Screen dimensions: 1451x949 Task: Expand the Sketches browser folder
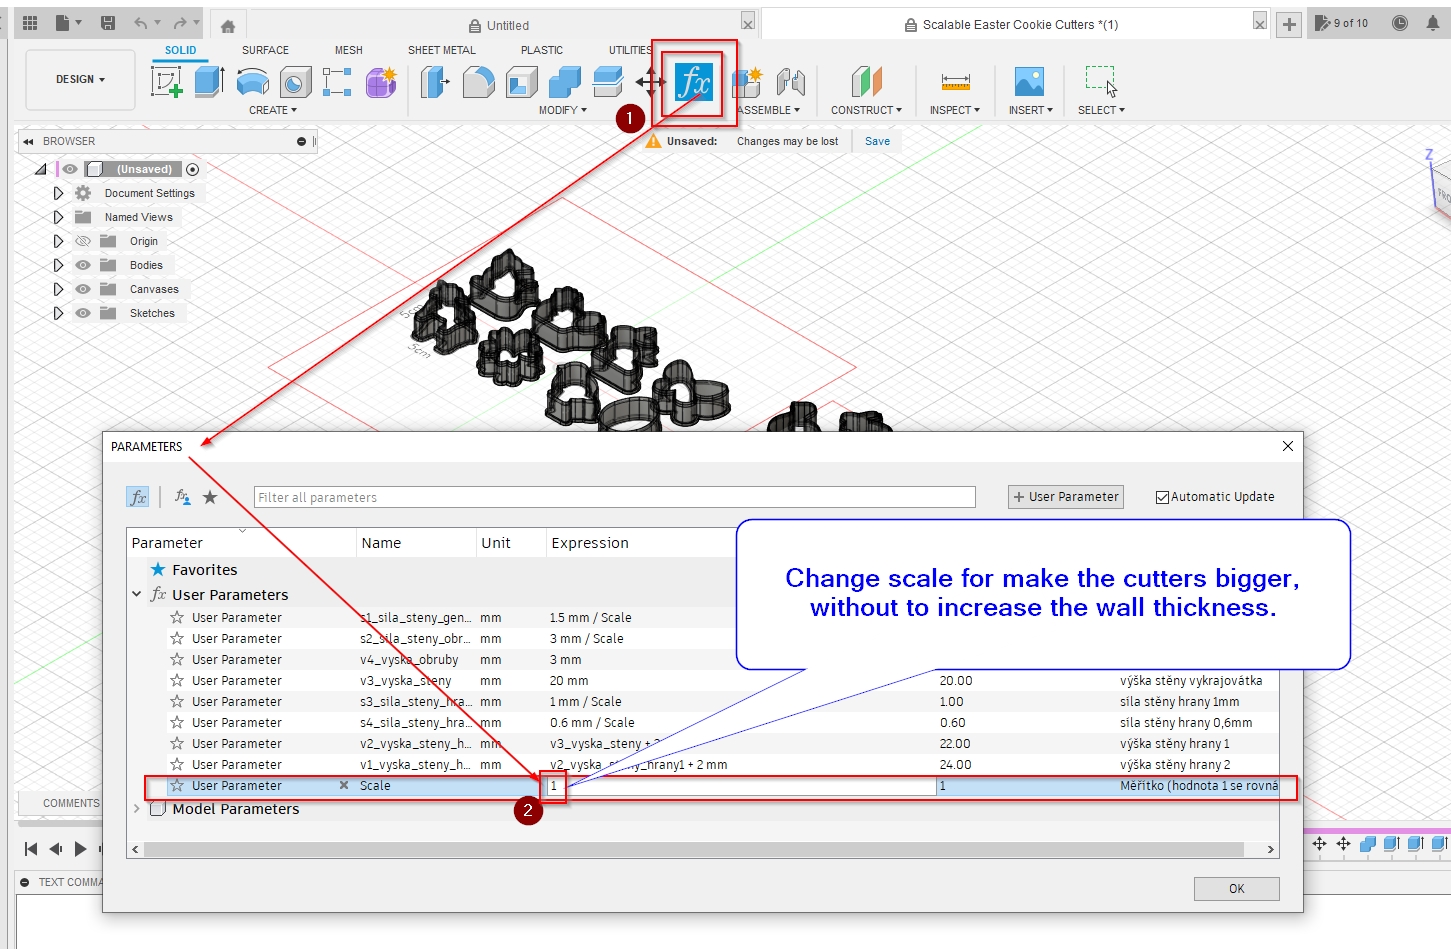coord(58,313)
